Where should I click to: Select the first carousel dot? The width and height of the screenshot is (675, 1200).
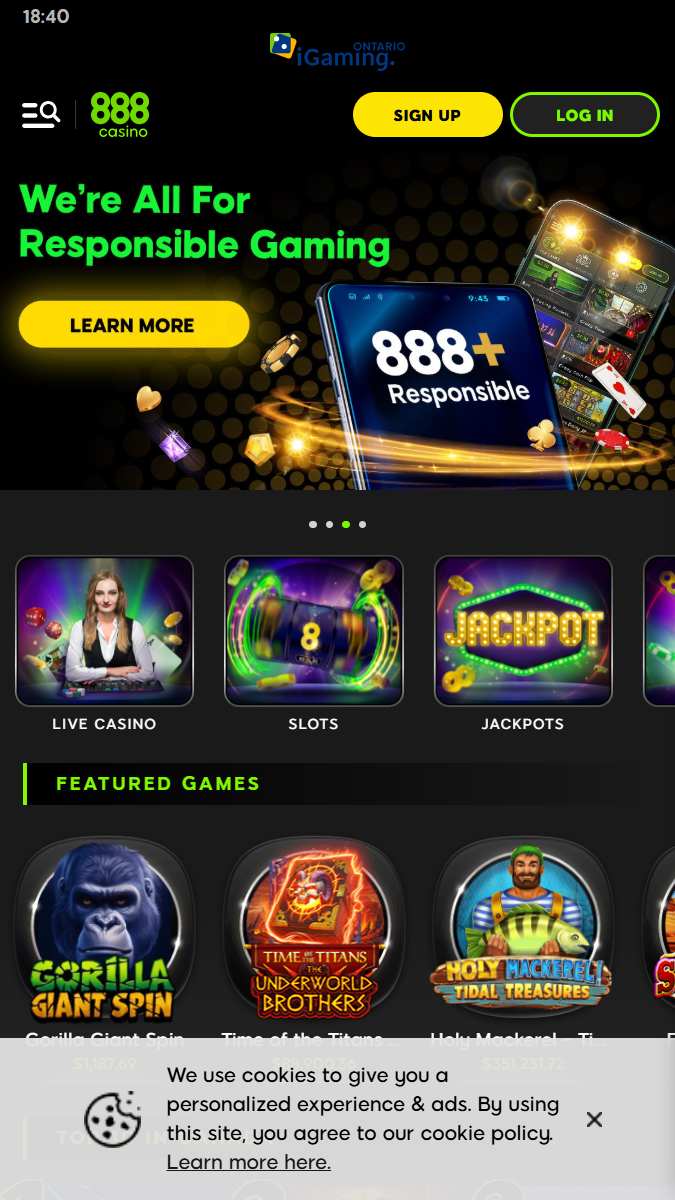pyautogui.click(x=313, y=524)
